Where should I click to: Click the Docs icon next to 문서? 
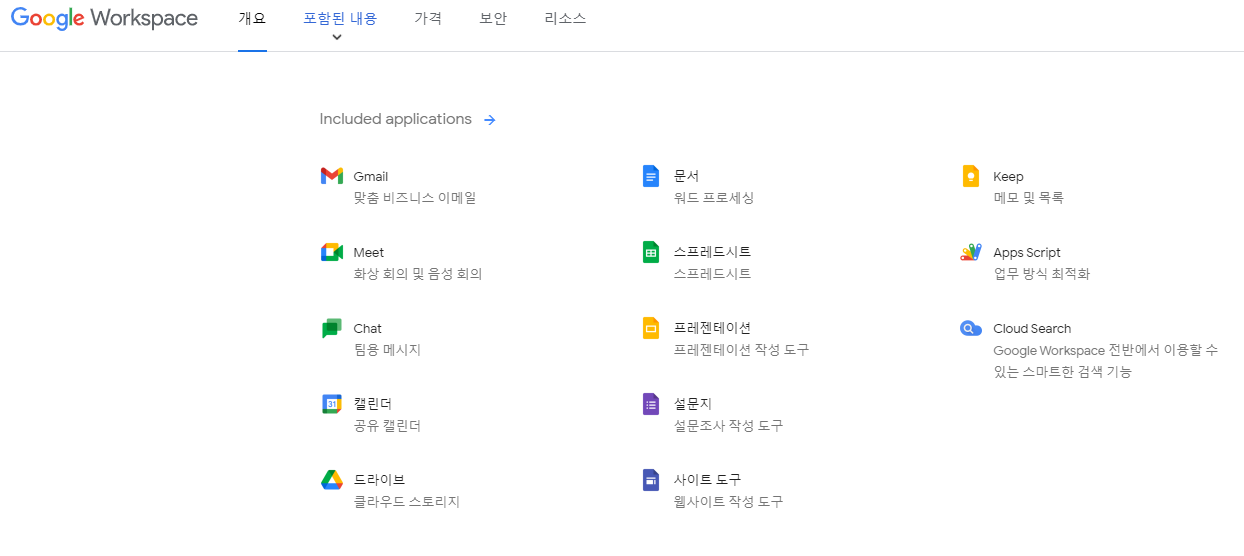pos(651,176)
